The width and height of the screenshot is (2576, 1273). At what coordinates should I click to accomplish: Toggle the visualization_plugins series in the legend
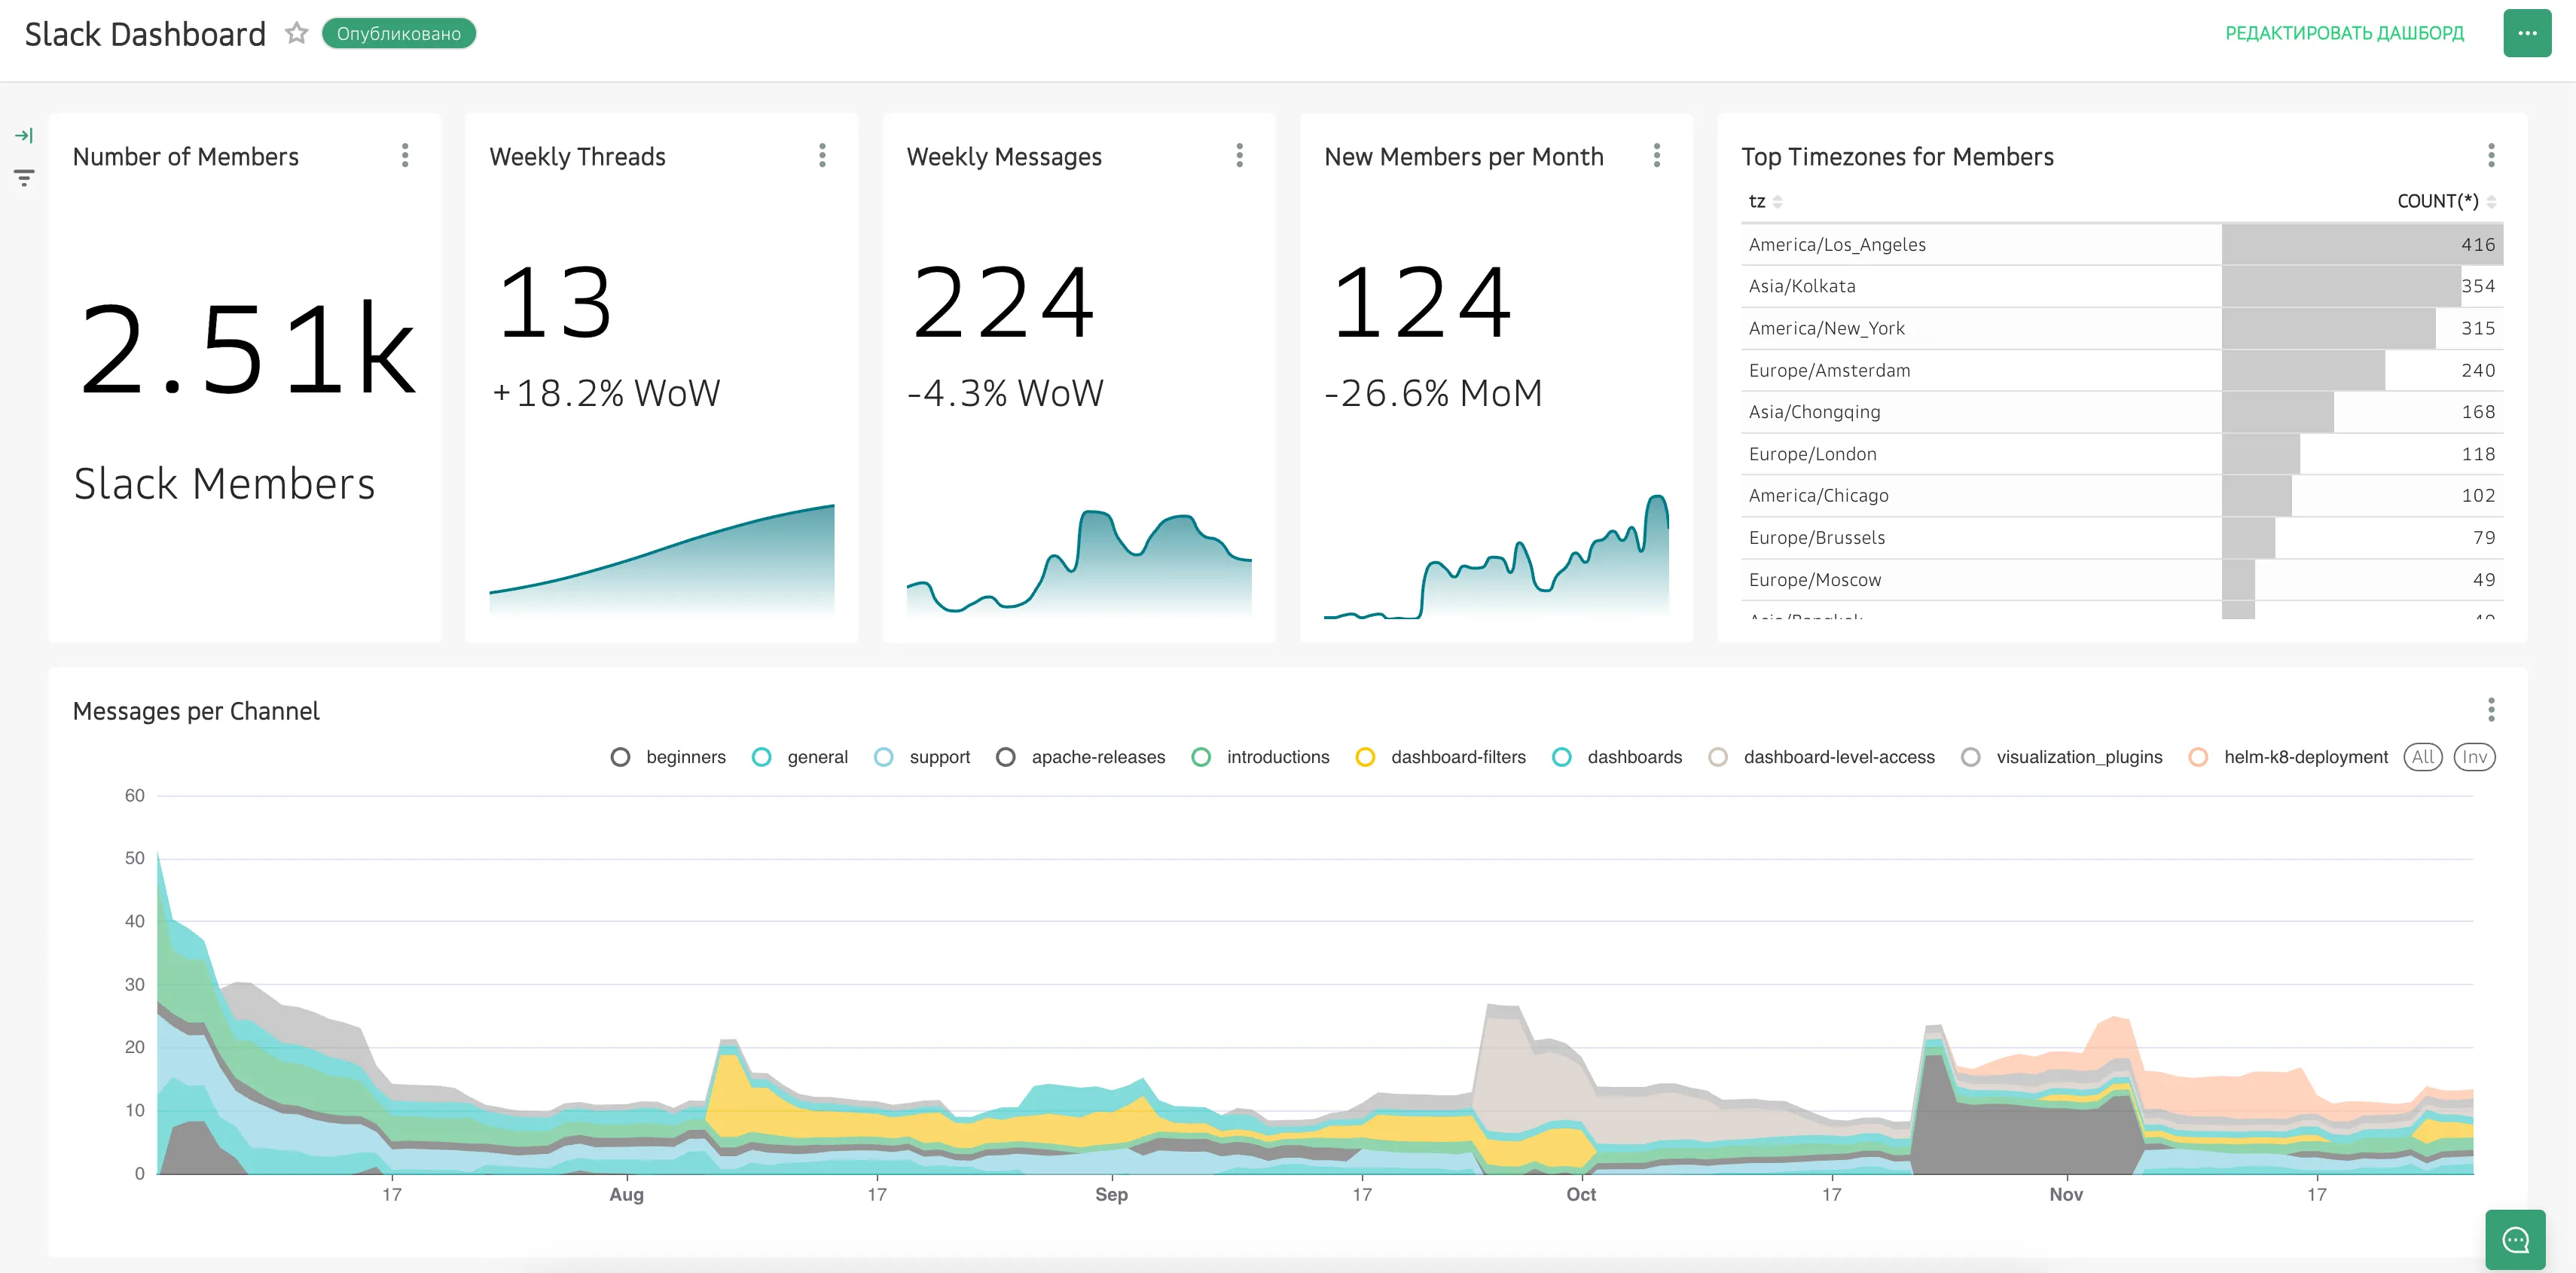(2061, 757)
